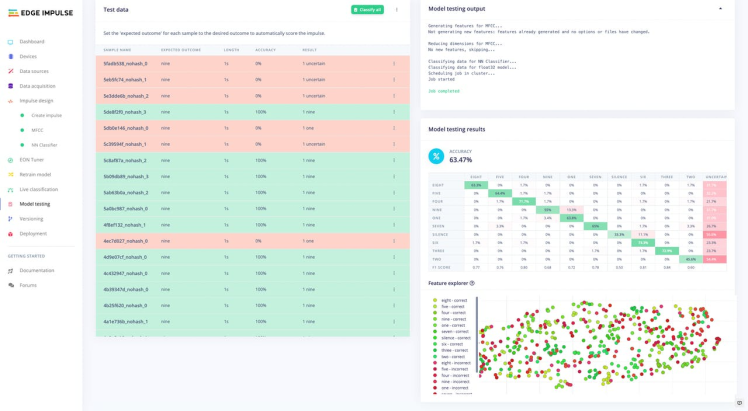Screen dimensions: 748x411
Task: Collapse the Model testing output panel
Action: (x=720, y=9)
